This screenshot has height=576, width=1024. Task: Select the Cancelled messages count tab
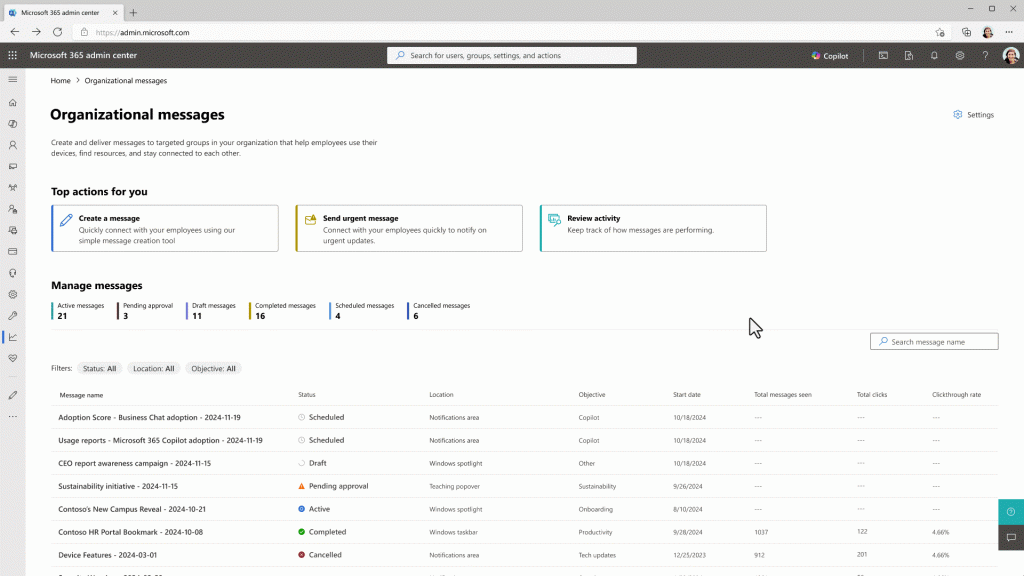[439, 311]
